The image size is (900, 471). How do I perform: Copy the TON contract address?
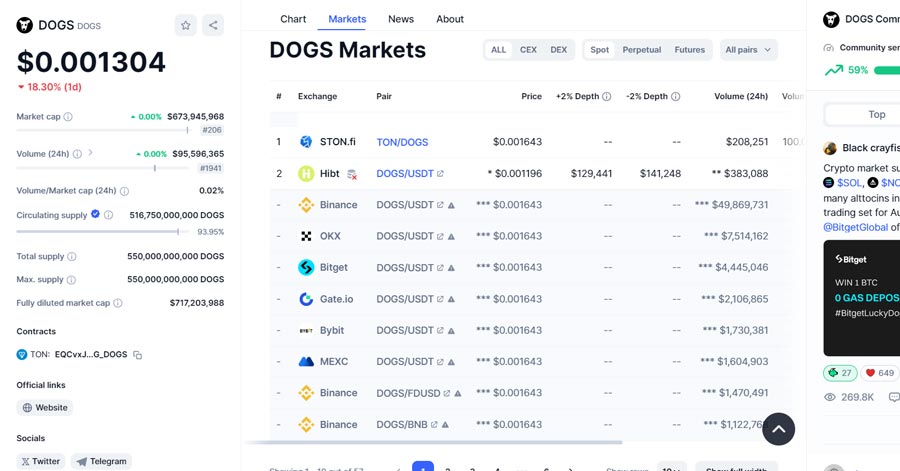click(137, 355)
